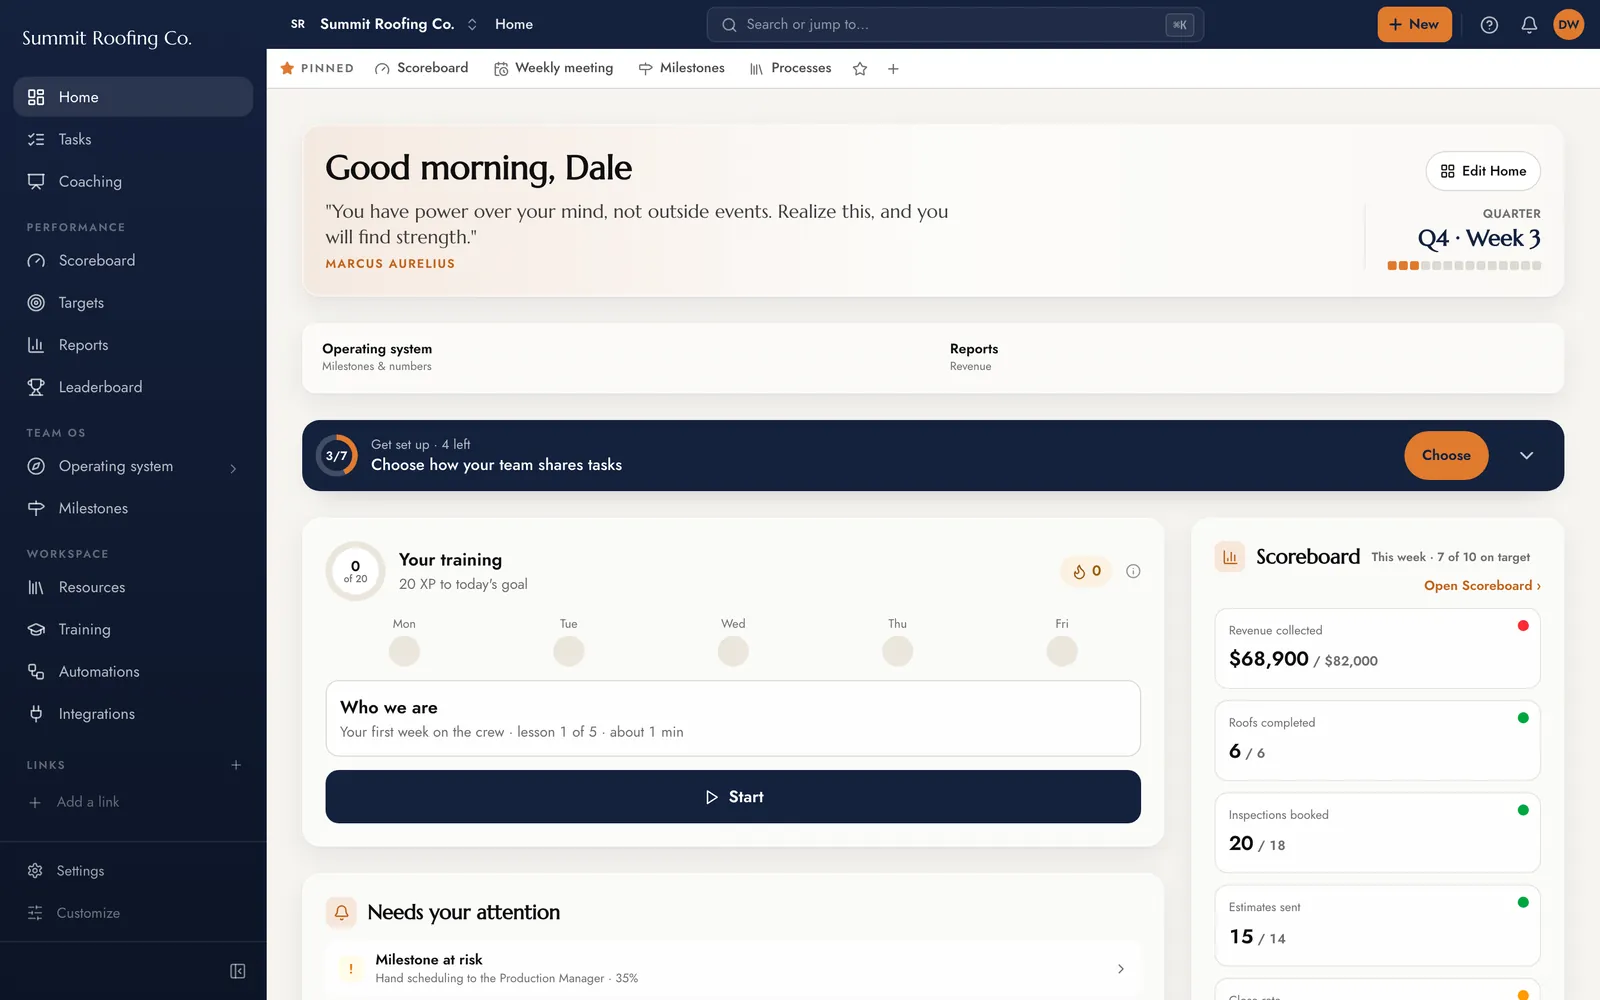Open Integrations in the sidebar

coord(133,714)
